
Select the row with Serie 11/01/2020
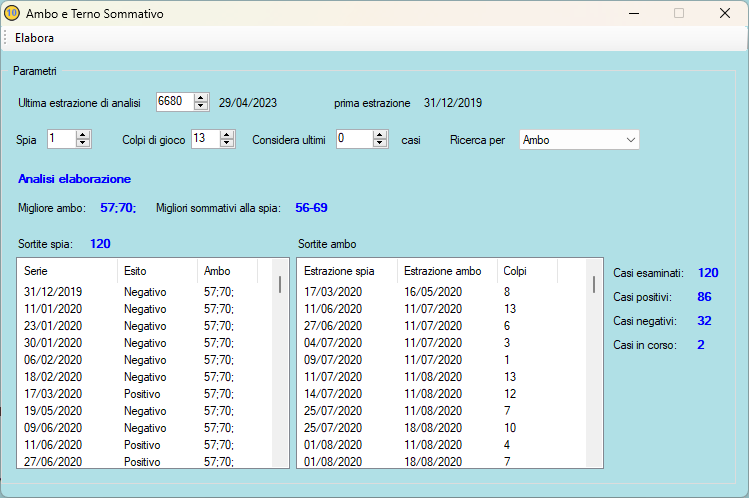click(x=145, y=309)
